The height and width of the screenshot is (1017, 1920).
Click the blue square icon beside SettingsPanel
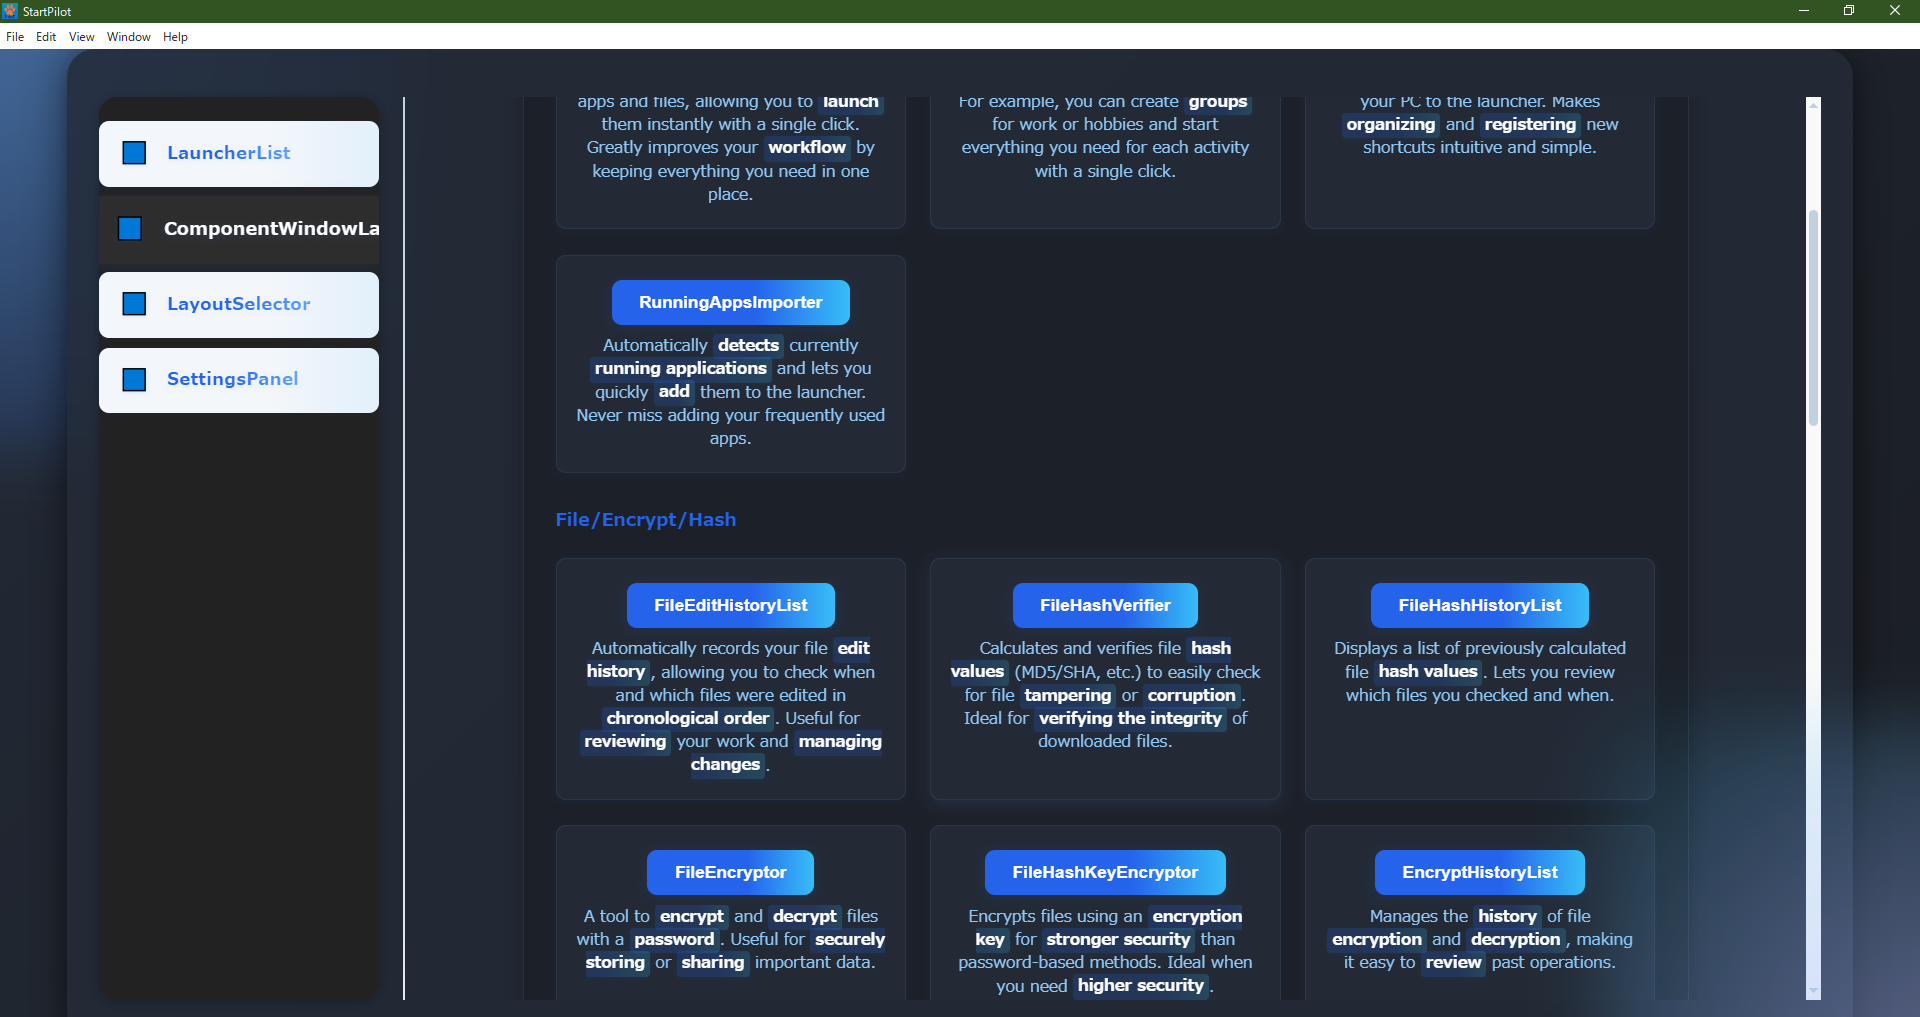coord(134,380)
